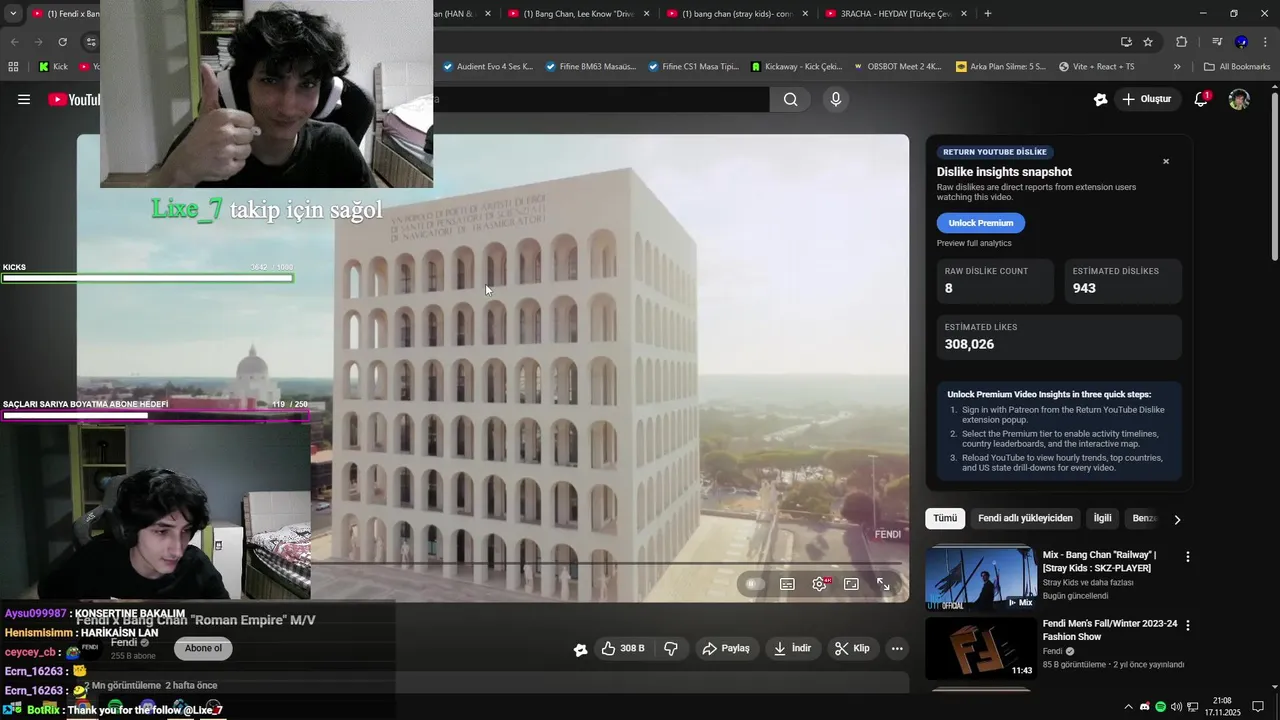Click the Fendi Men's Fall/Winter 2023-24 title
Viewport: 1280px width, 720px height.
pyautogui.click(x=1110, y=630)
